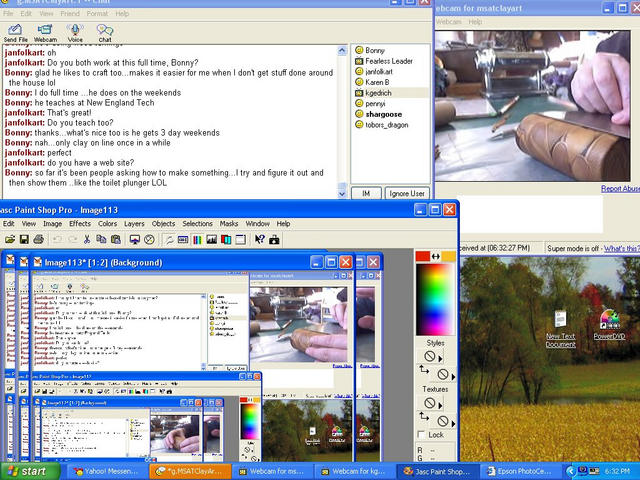The width and height of the screenshot is (640, 480).
Task: Toggle the Tool Palette icon
Action: [169, 239]
